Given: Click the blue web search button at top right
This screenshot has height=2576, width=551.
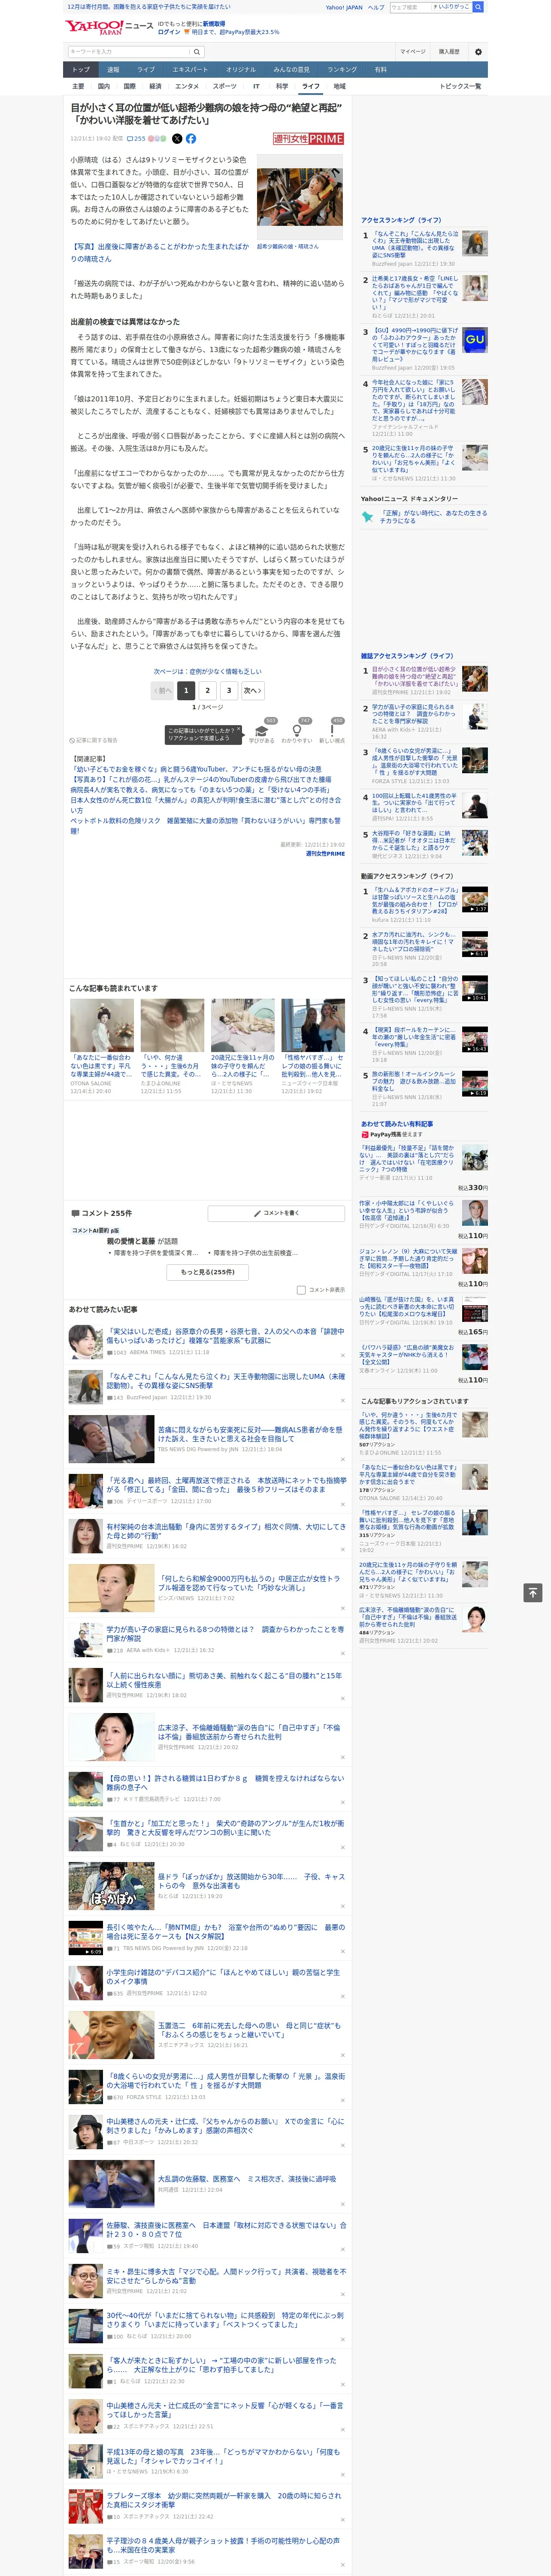Looking at the screenshot, I should 478,7.
